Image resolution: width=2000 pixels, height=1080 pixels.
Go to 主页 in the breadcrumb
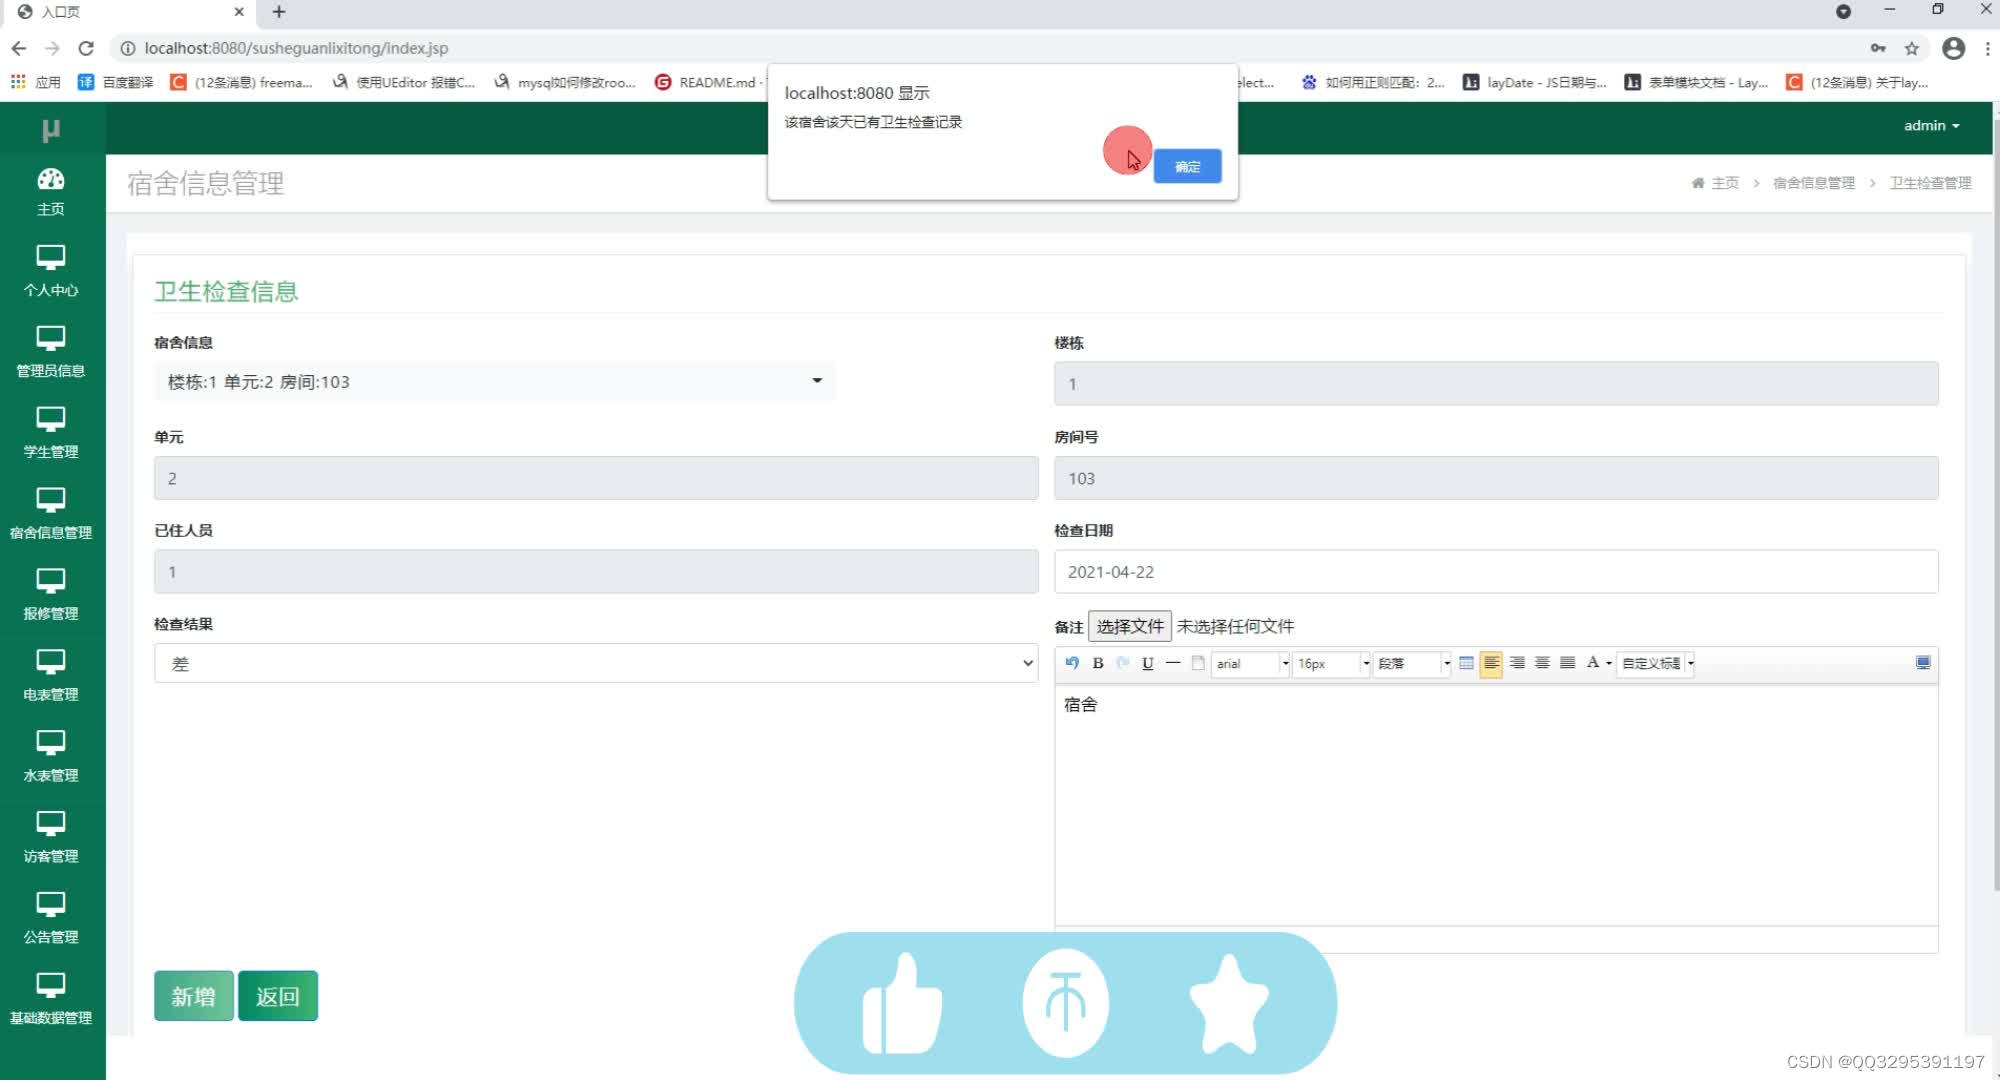point(1716,183)
